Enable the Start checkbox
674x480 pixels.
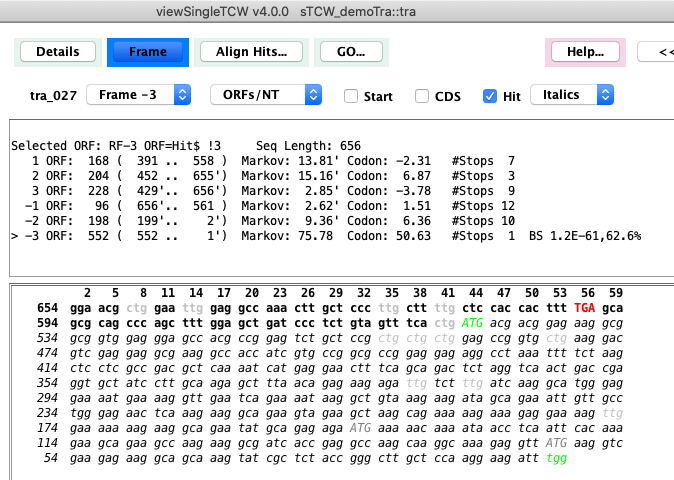[x=351, y=96]
